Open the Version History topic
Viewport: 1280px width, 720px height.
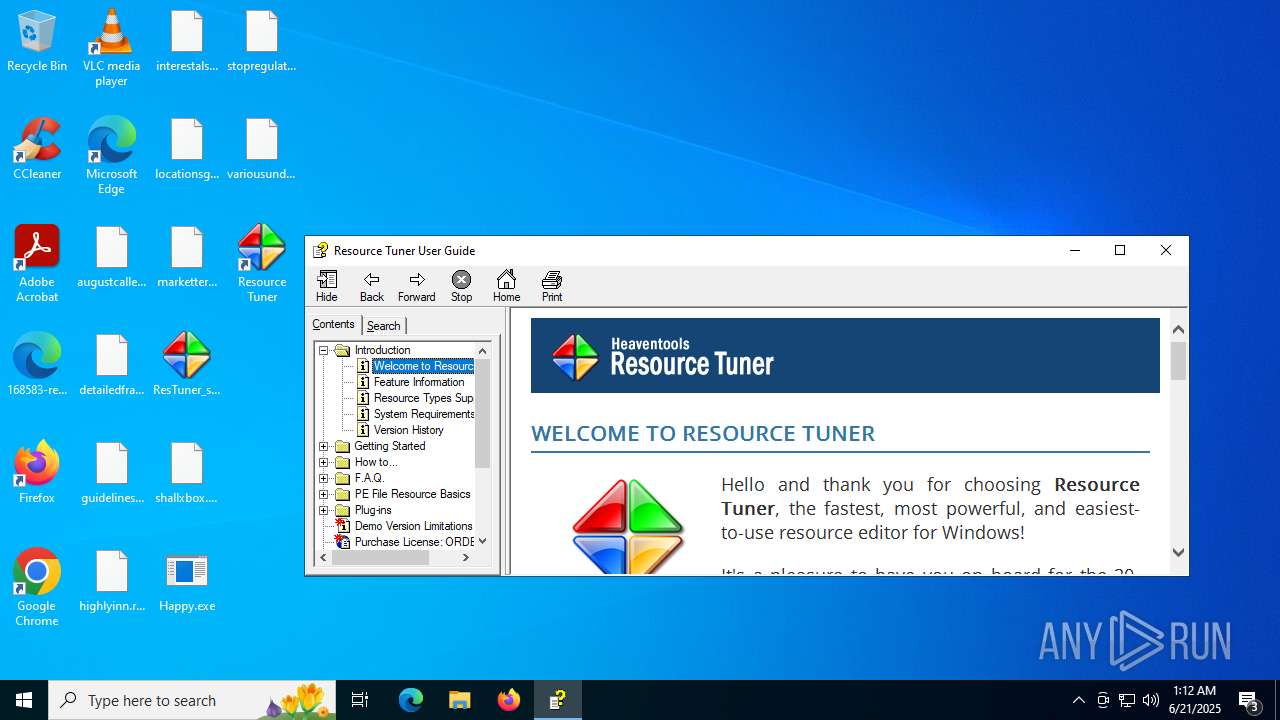tap(408, 430)
